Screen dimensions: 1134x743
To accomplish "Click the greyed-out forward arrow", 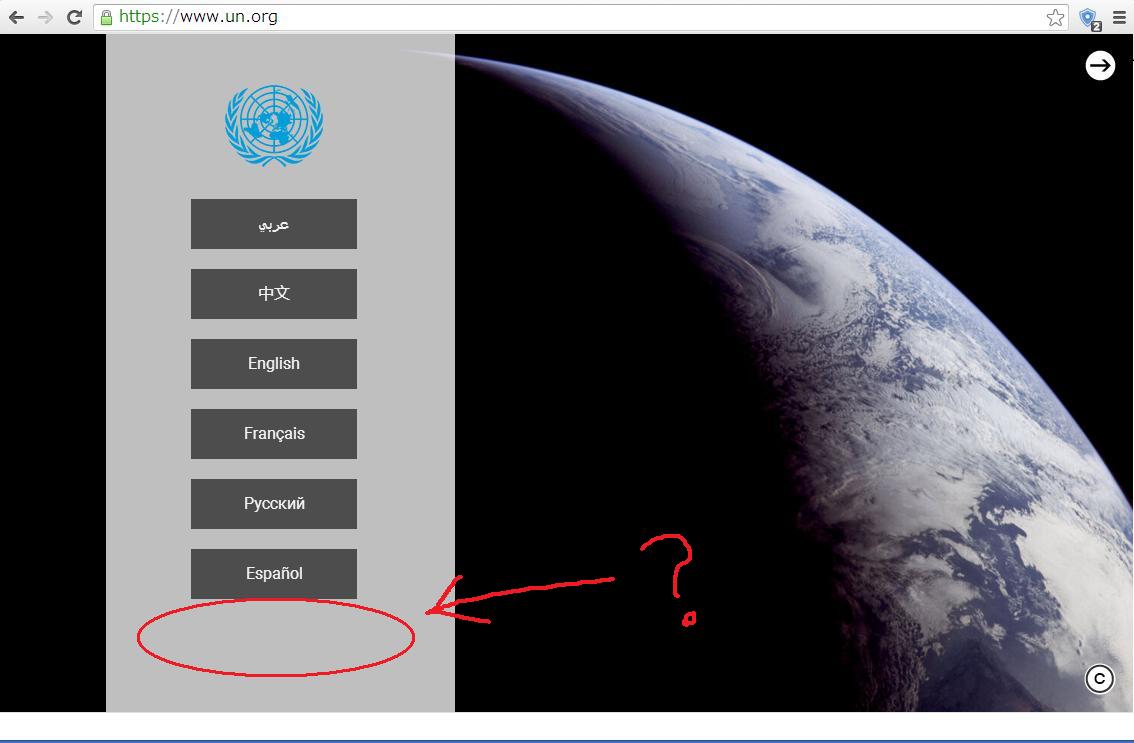I will [44, 17].
